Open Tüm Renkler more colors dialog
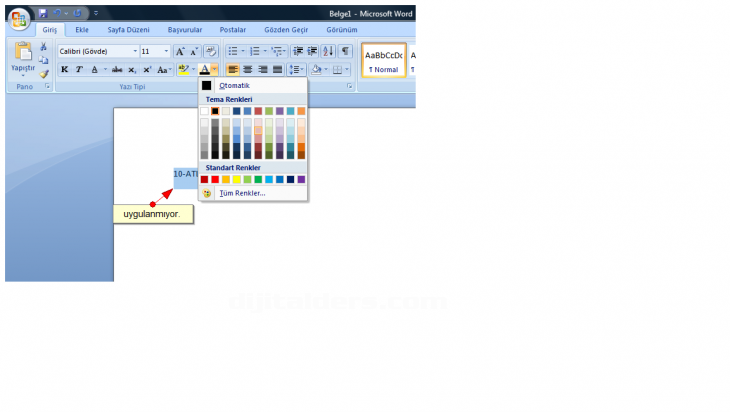This screenshot has height=412, width=730. (253, 193)
